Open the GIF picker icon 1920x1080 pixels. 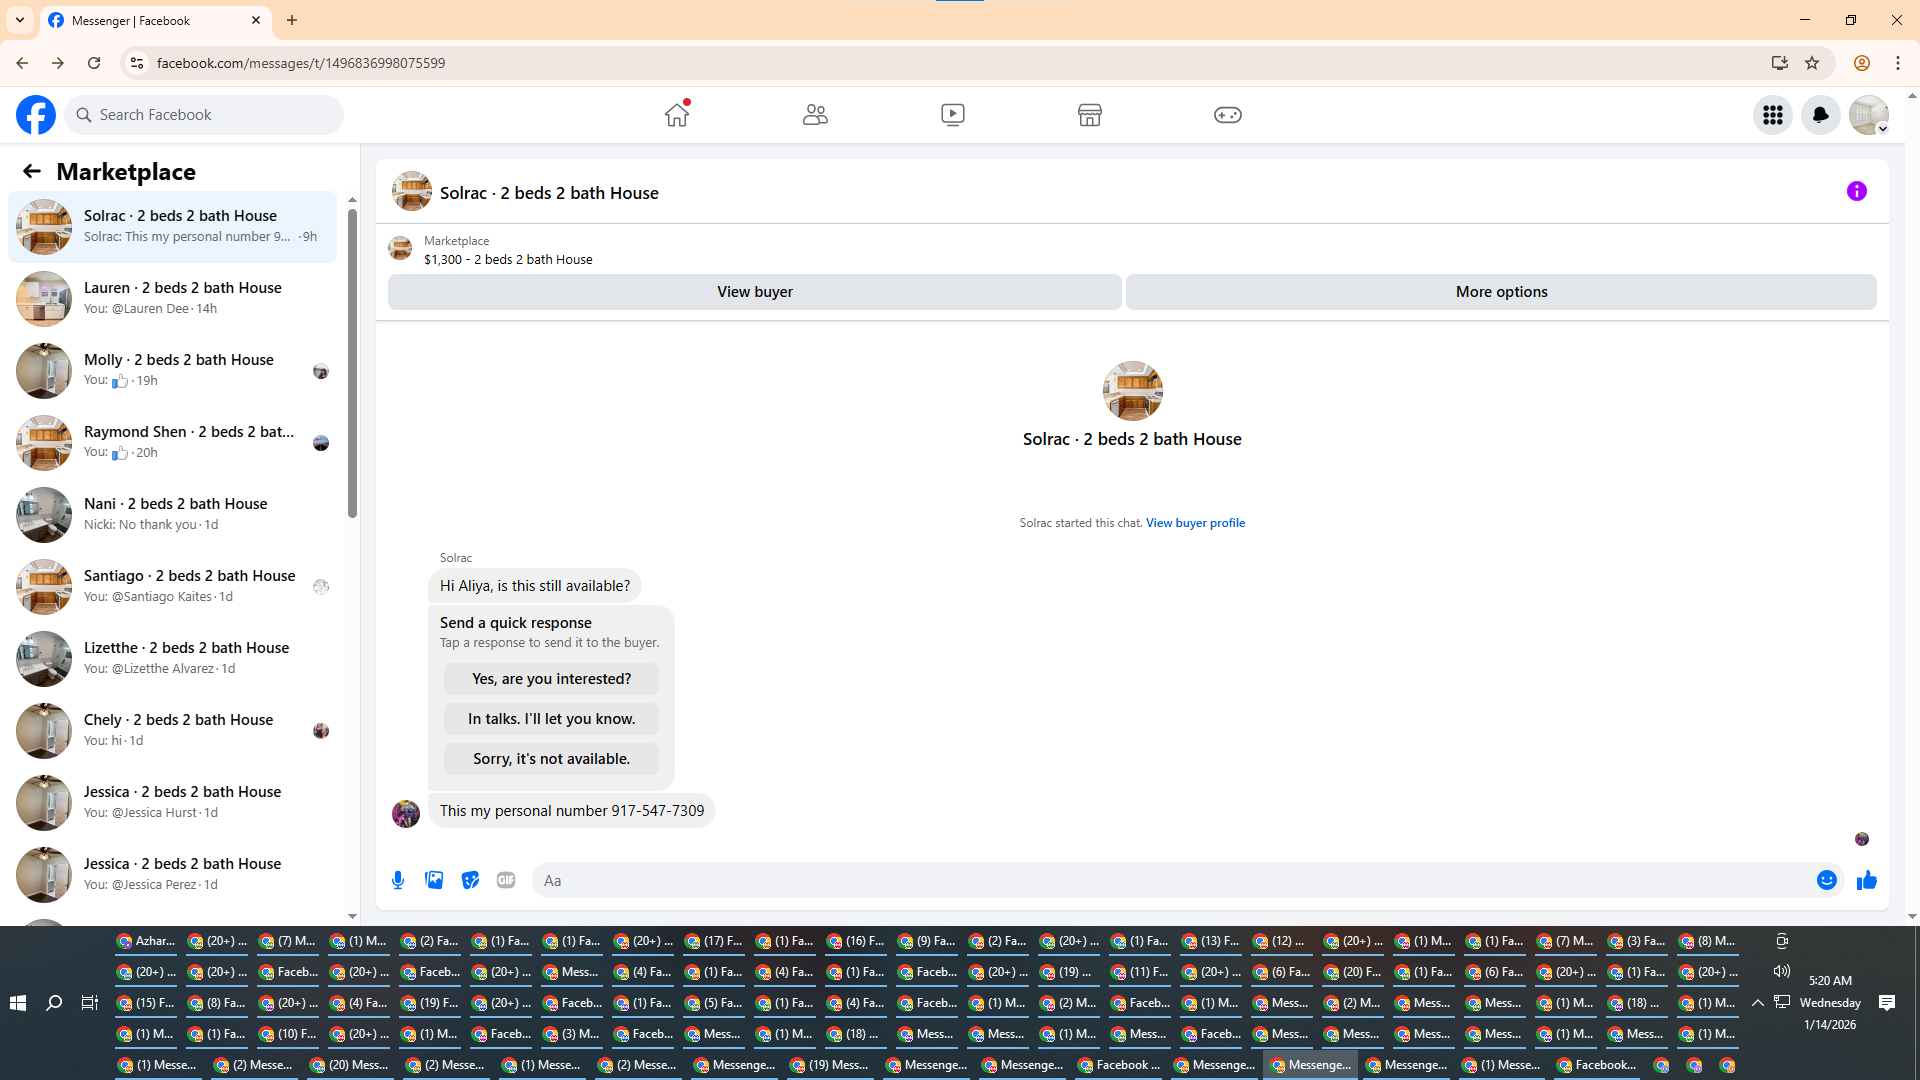506,880
